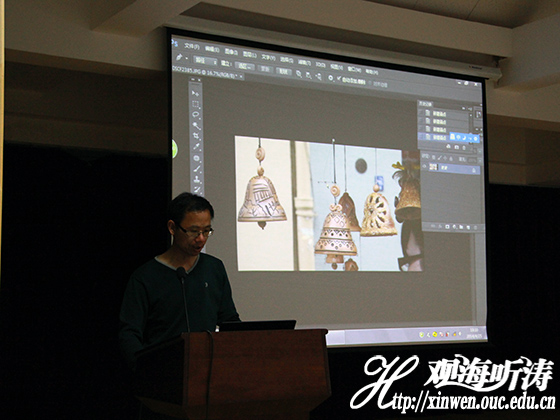
Task: Open the pen mode dropdown in options bar
Action: point(205,61)
